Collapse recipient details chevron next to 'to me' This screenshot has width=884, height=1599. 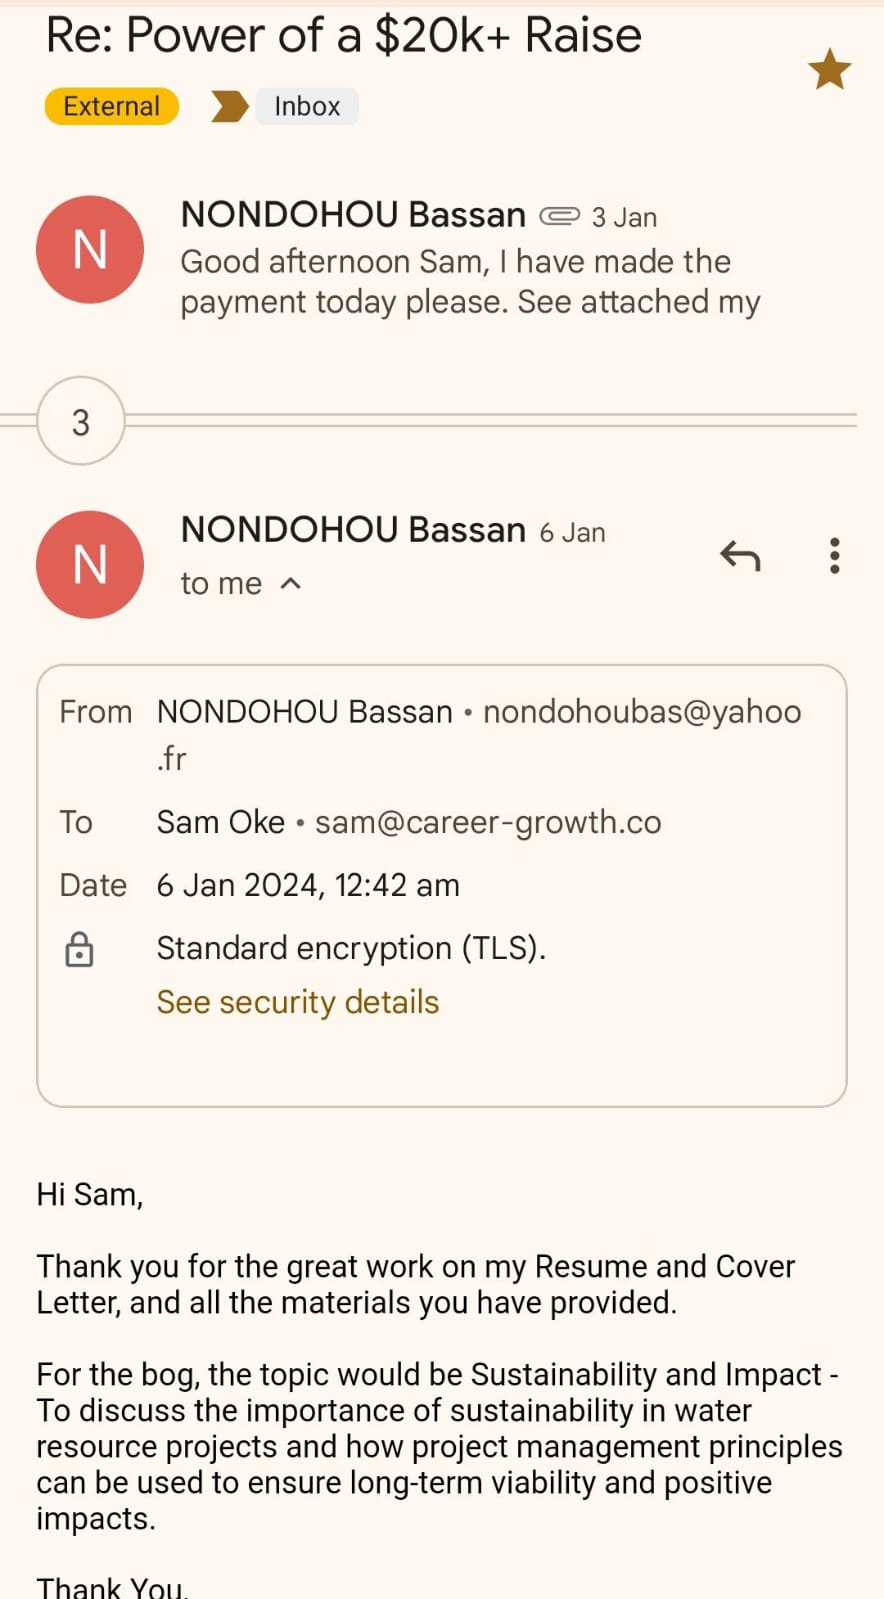point(291,584)
